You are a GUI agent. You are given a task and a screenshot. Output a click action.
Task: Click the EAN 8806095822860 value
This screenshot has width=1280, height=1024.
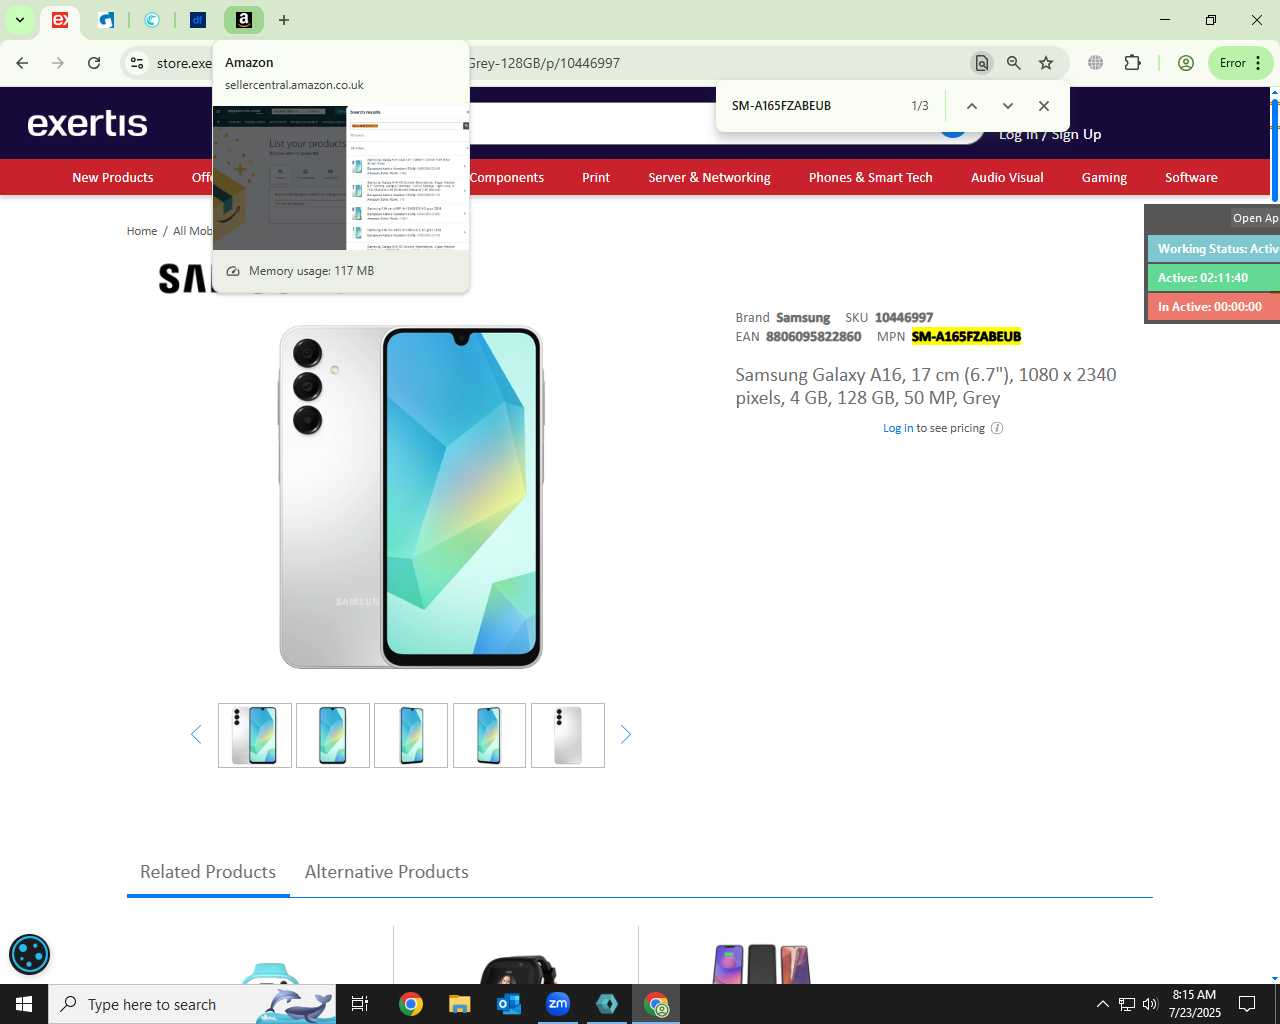[813, 337]
